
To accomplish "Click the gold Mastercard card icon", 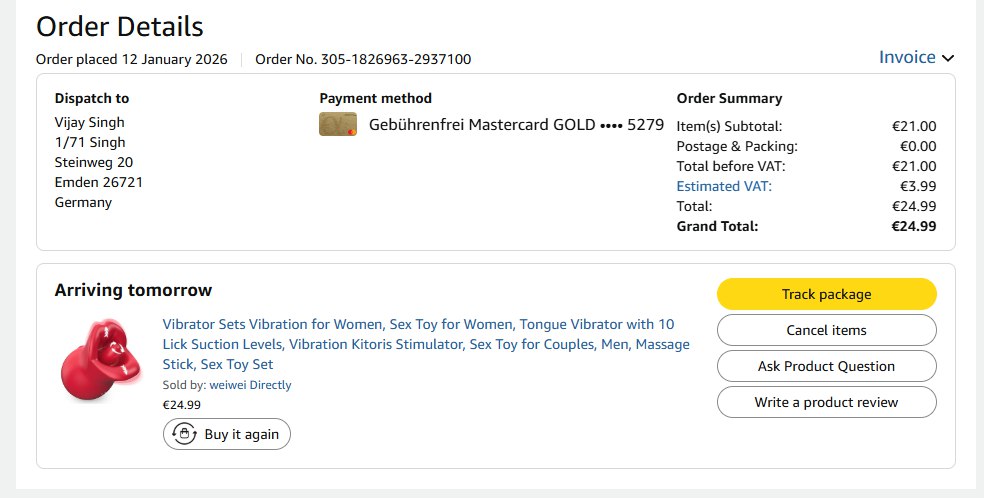I will pyautogui.click(x=338, y=125).
